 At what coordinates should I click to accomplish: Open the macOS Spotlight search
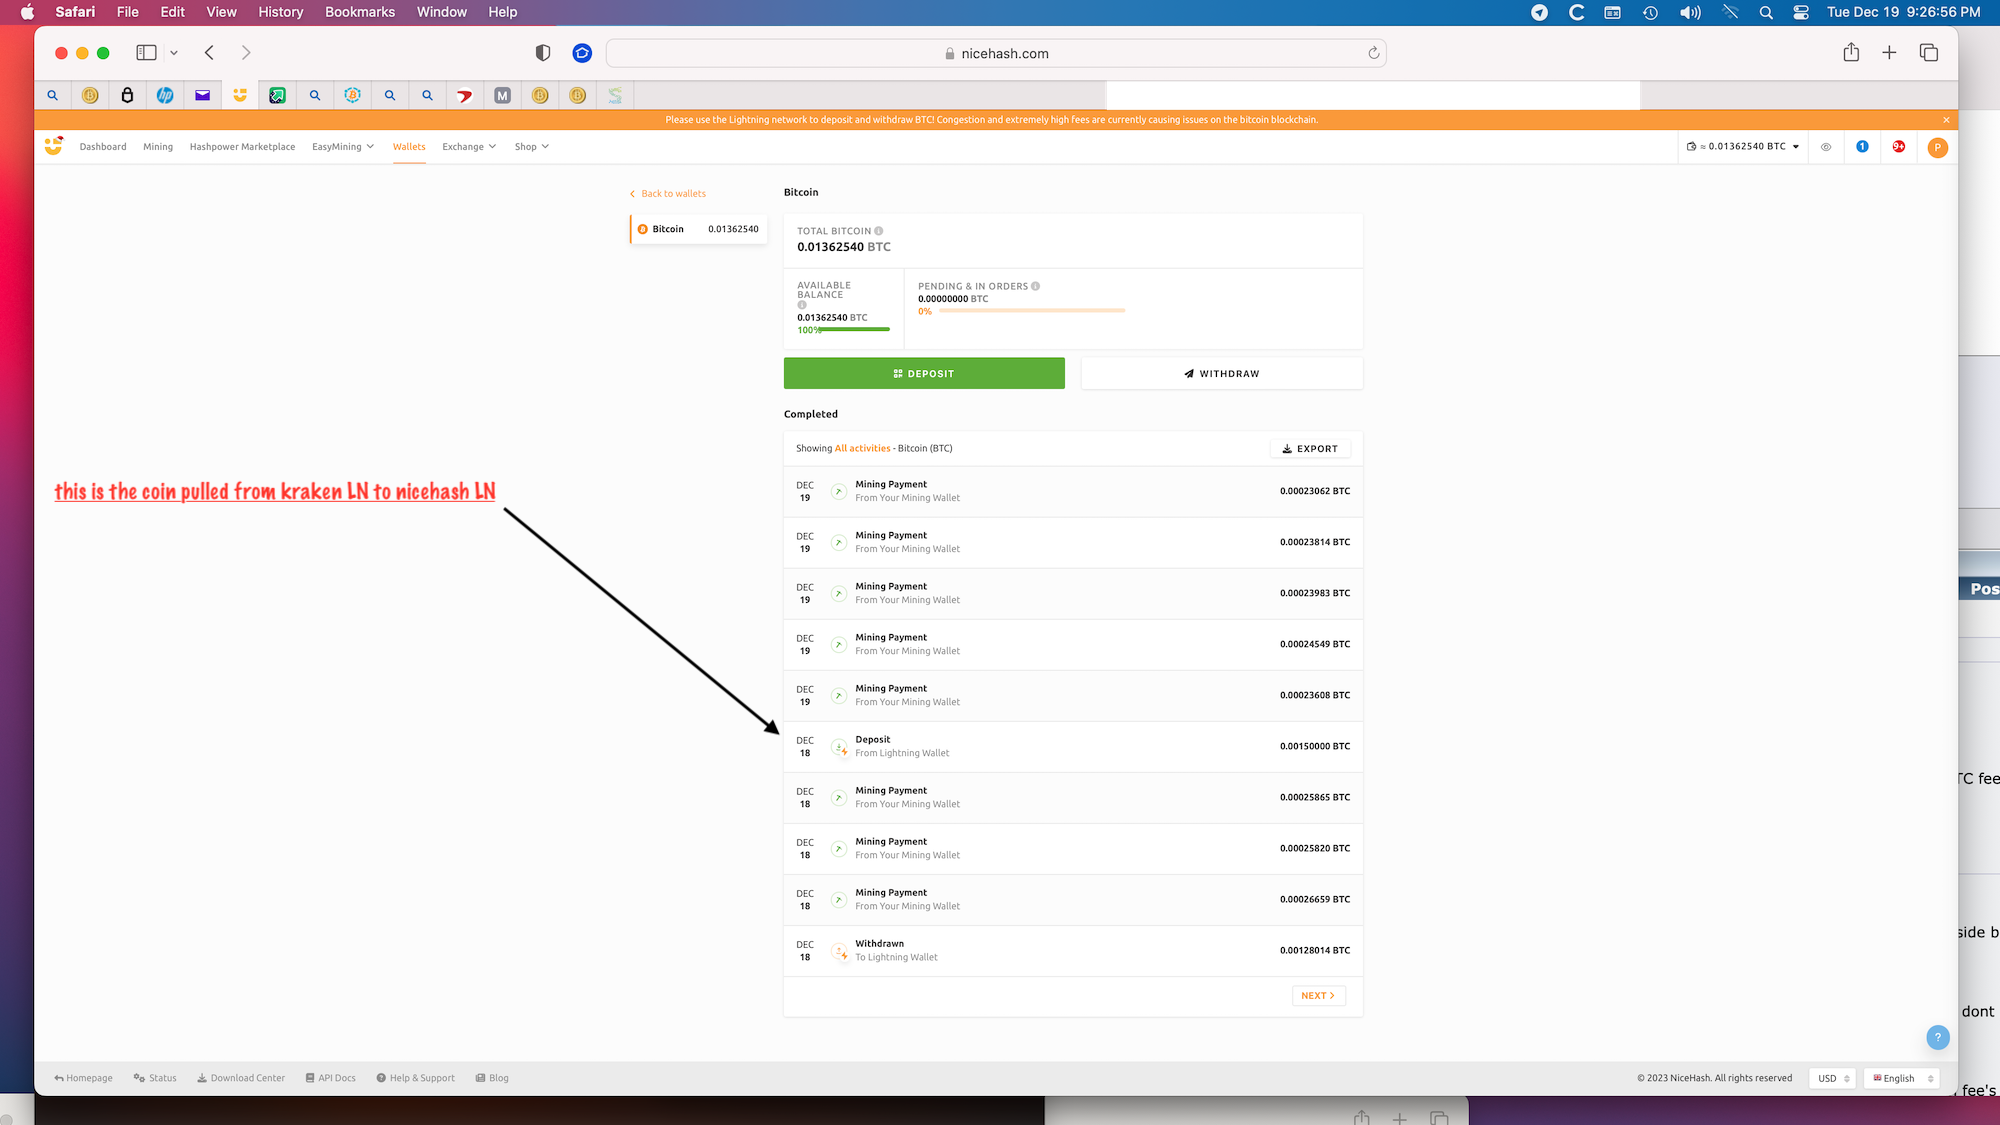1766,12
